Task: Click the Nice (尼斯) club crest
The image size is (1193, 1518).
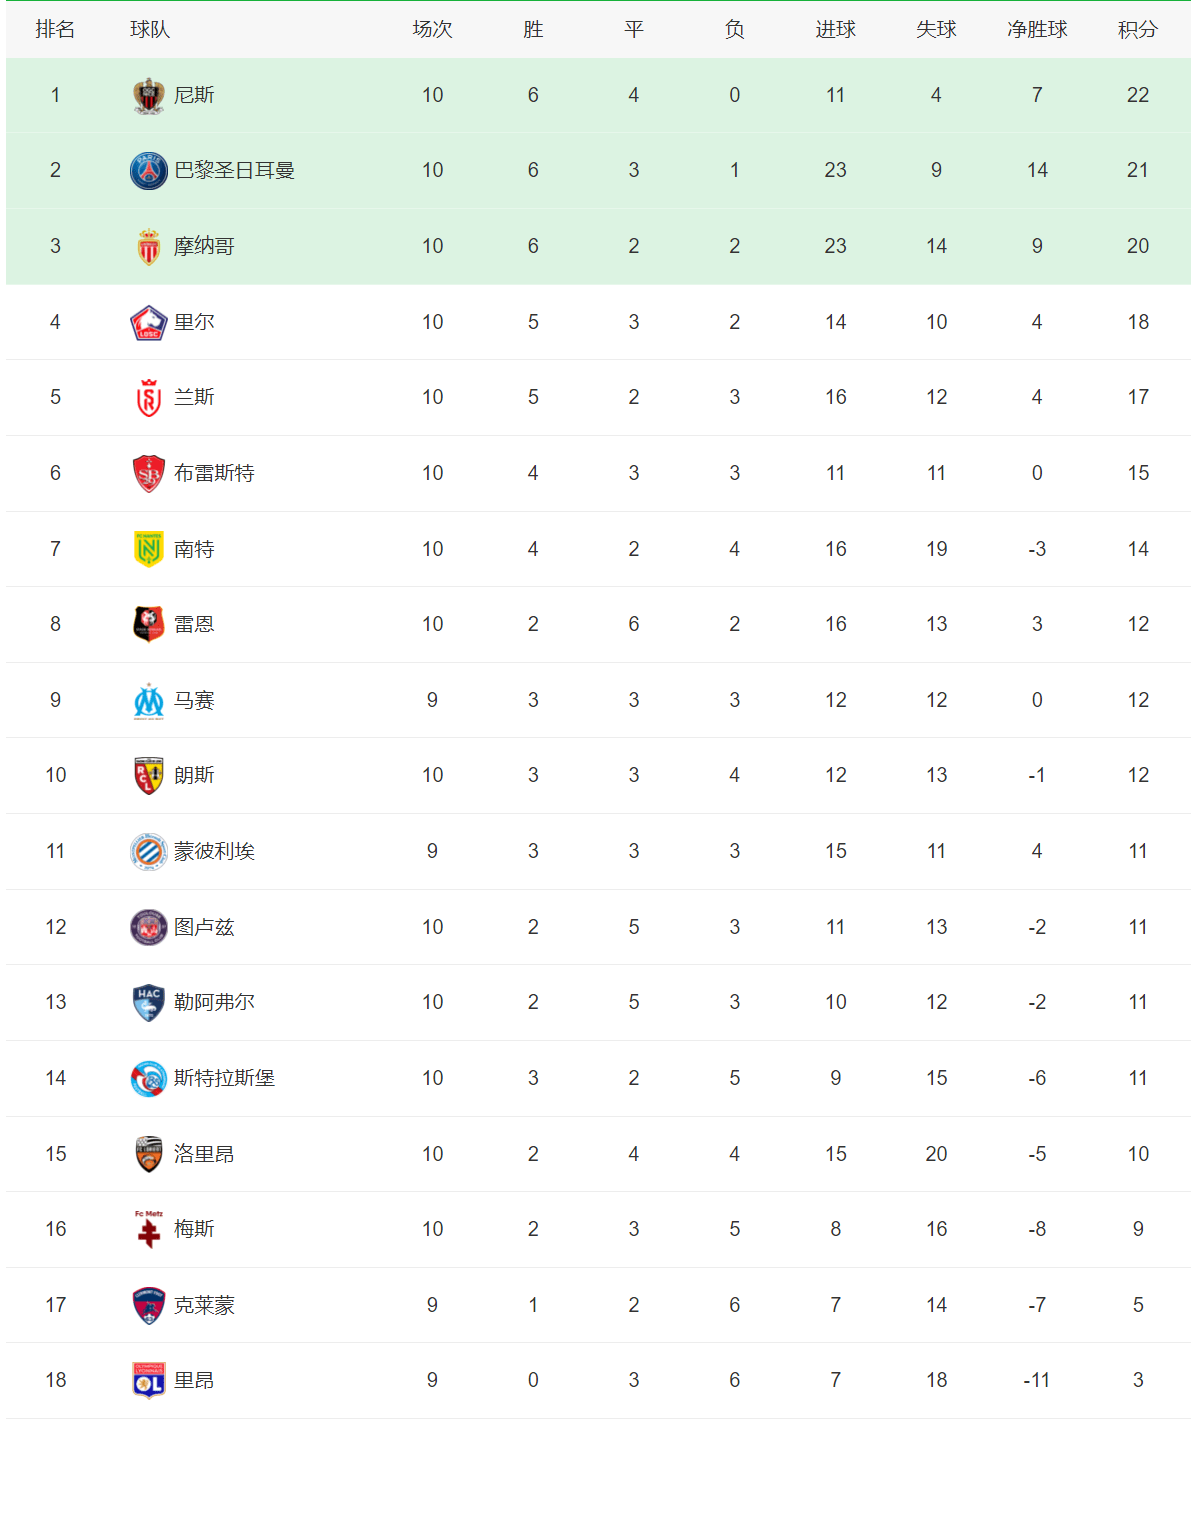Action: (x=149, y=96)
